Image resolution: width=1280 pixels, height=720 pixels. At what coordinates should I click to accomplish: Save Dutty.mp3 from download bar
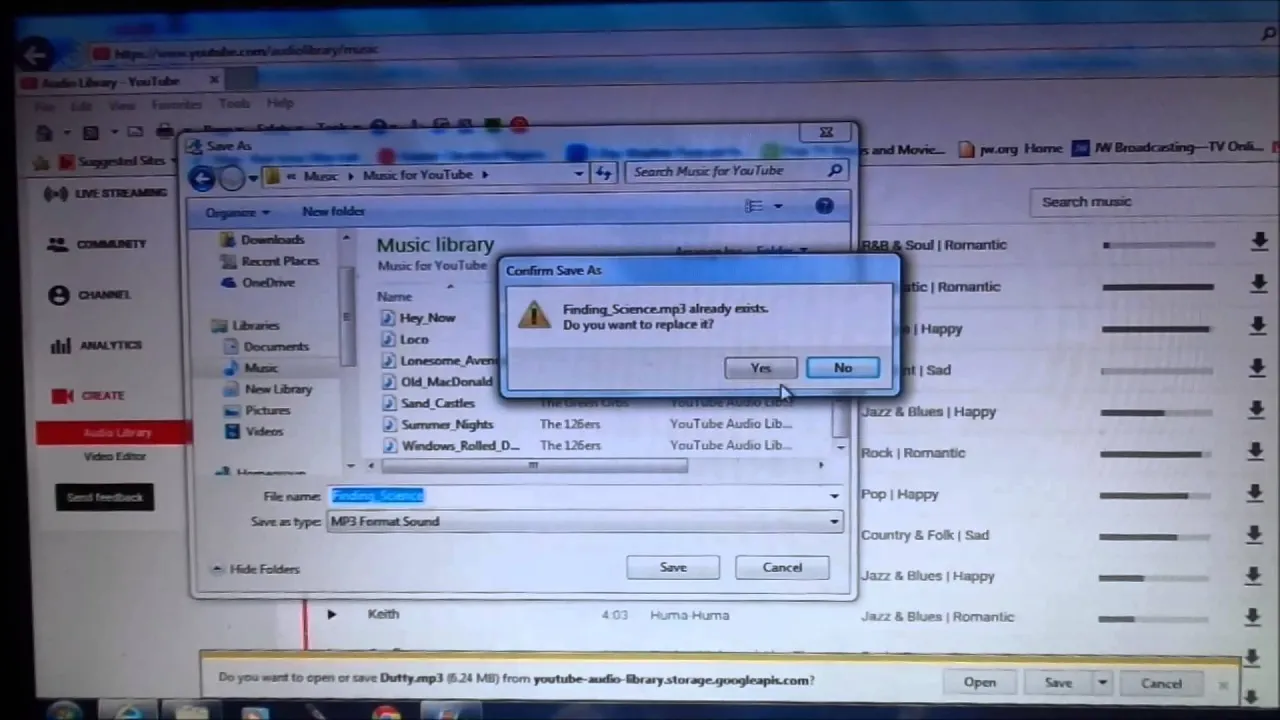(1058, 683)
